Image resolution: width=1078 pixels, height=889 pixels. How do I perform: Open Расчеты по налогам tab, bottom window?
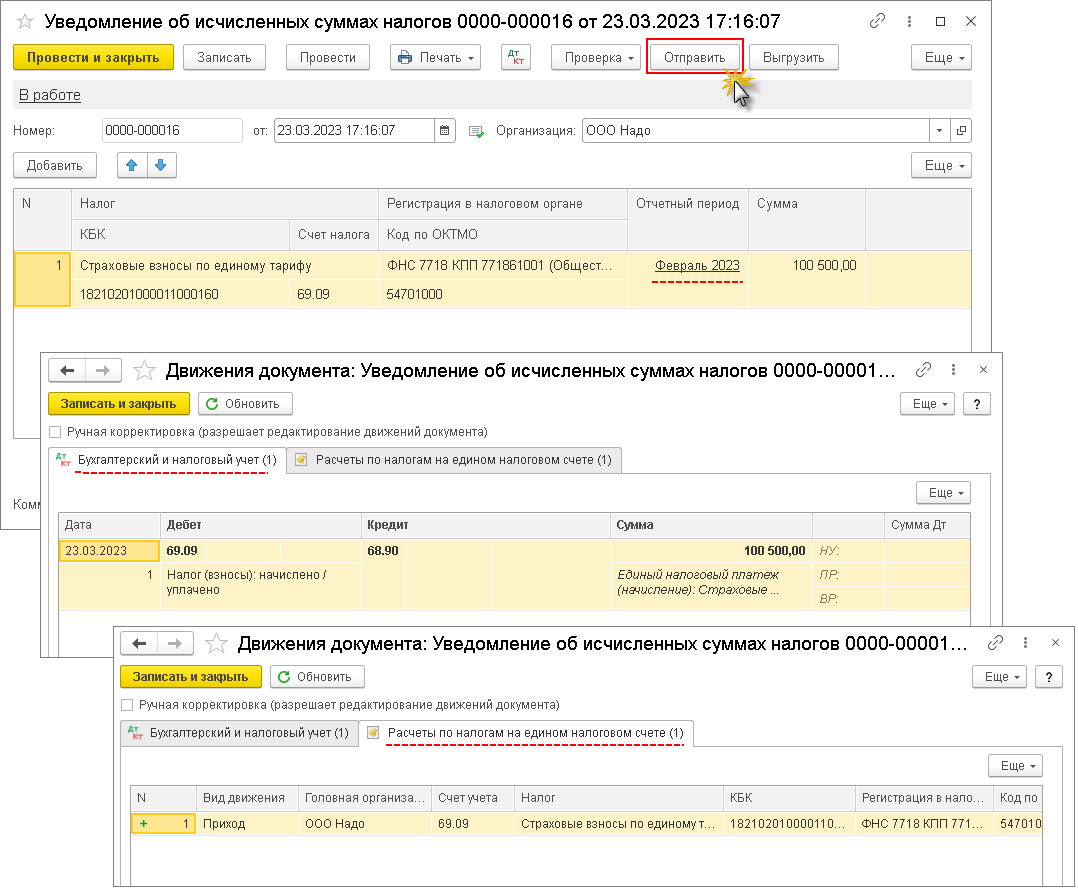click(x=527, y=733)
